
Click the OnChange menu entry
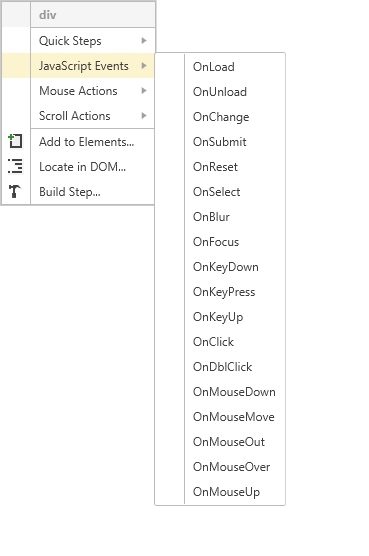coord(220,117)
